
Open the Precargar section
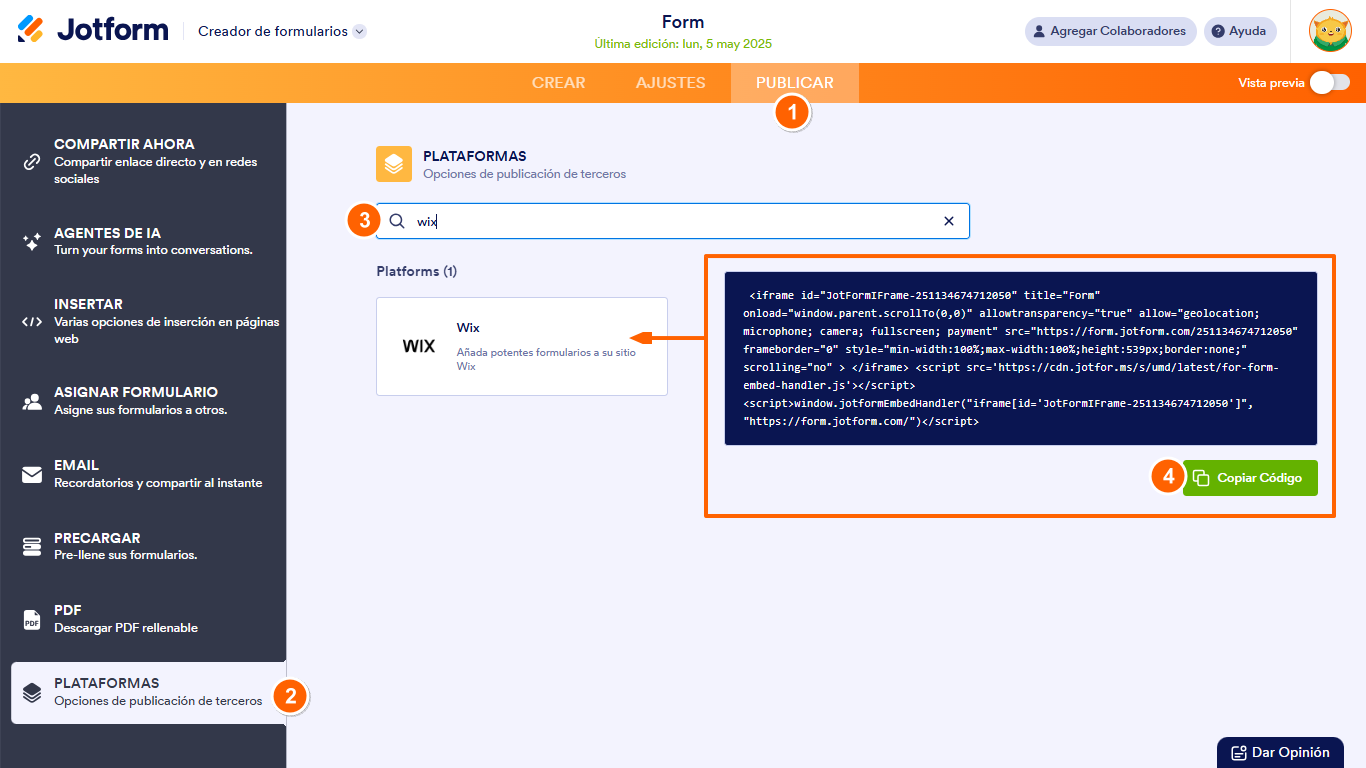click(143, 546)
